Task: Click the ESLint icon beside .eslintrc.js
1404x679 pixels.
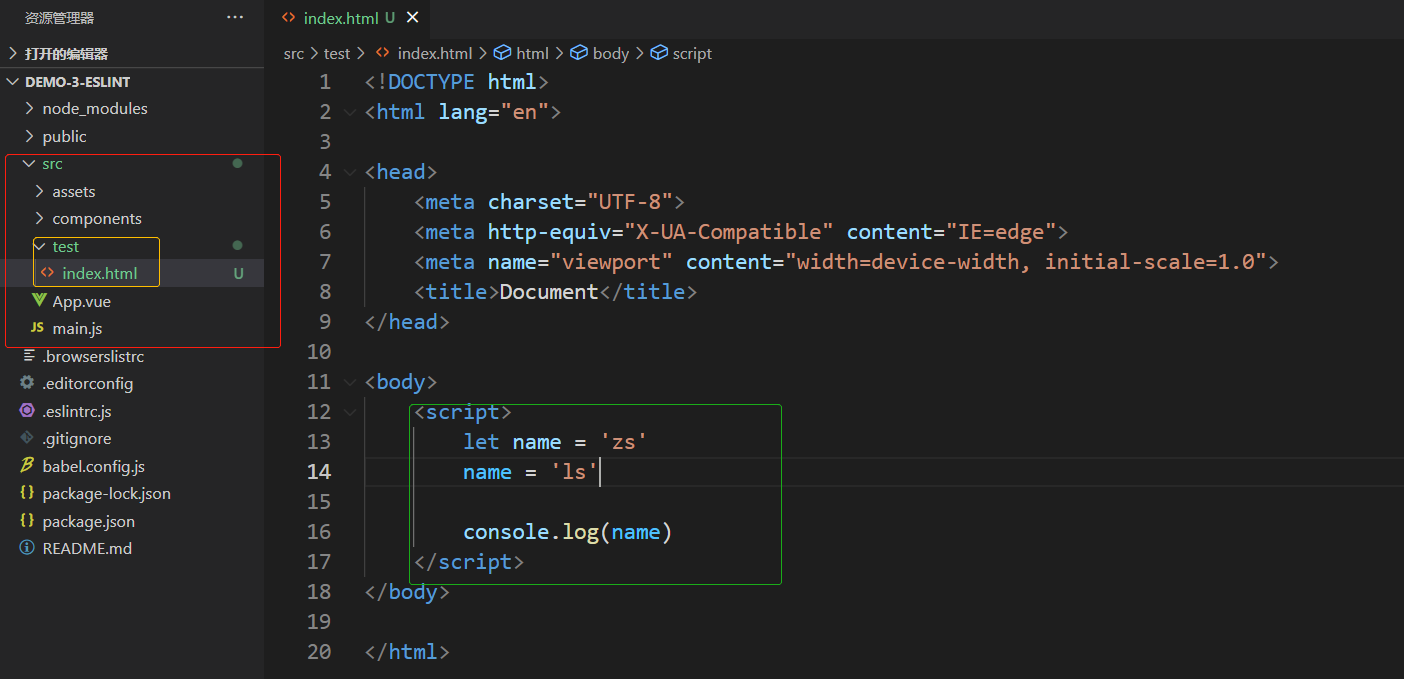Action: click(27, 411)
